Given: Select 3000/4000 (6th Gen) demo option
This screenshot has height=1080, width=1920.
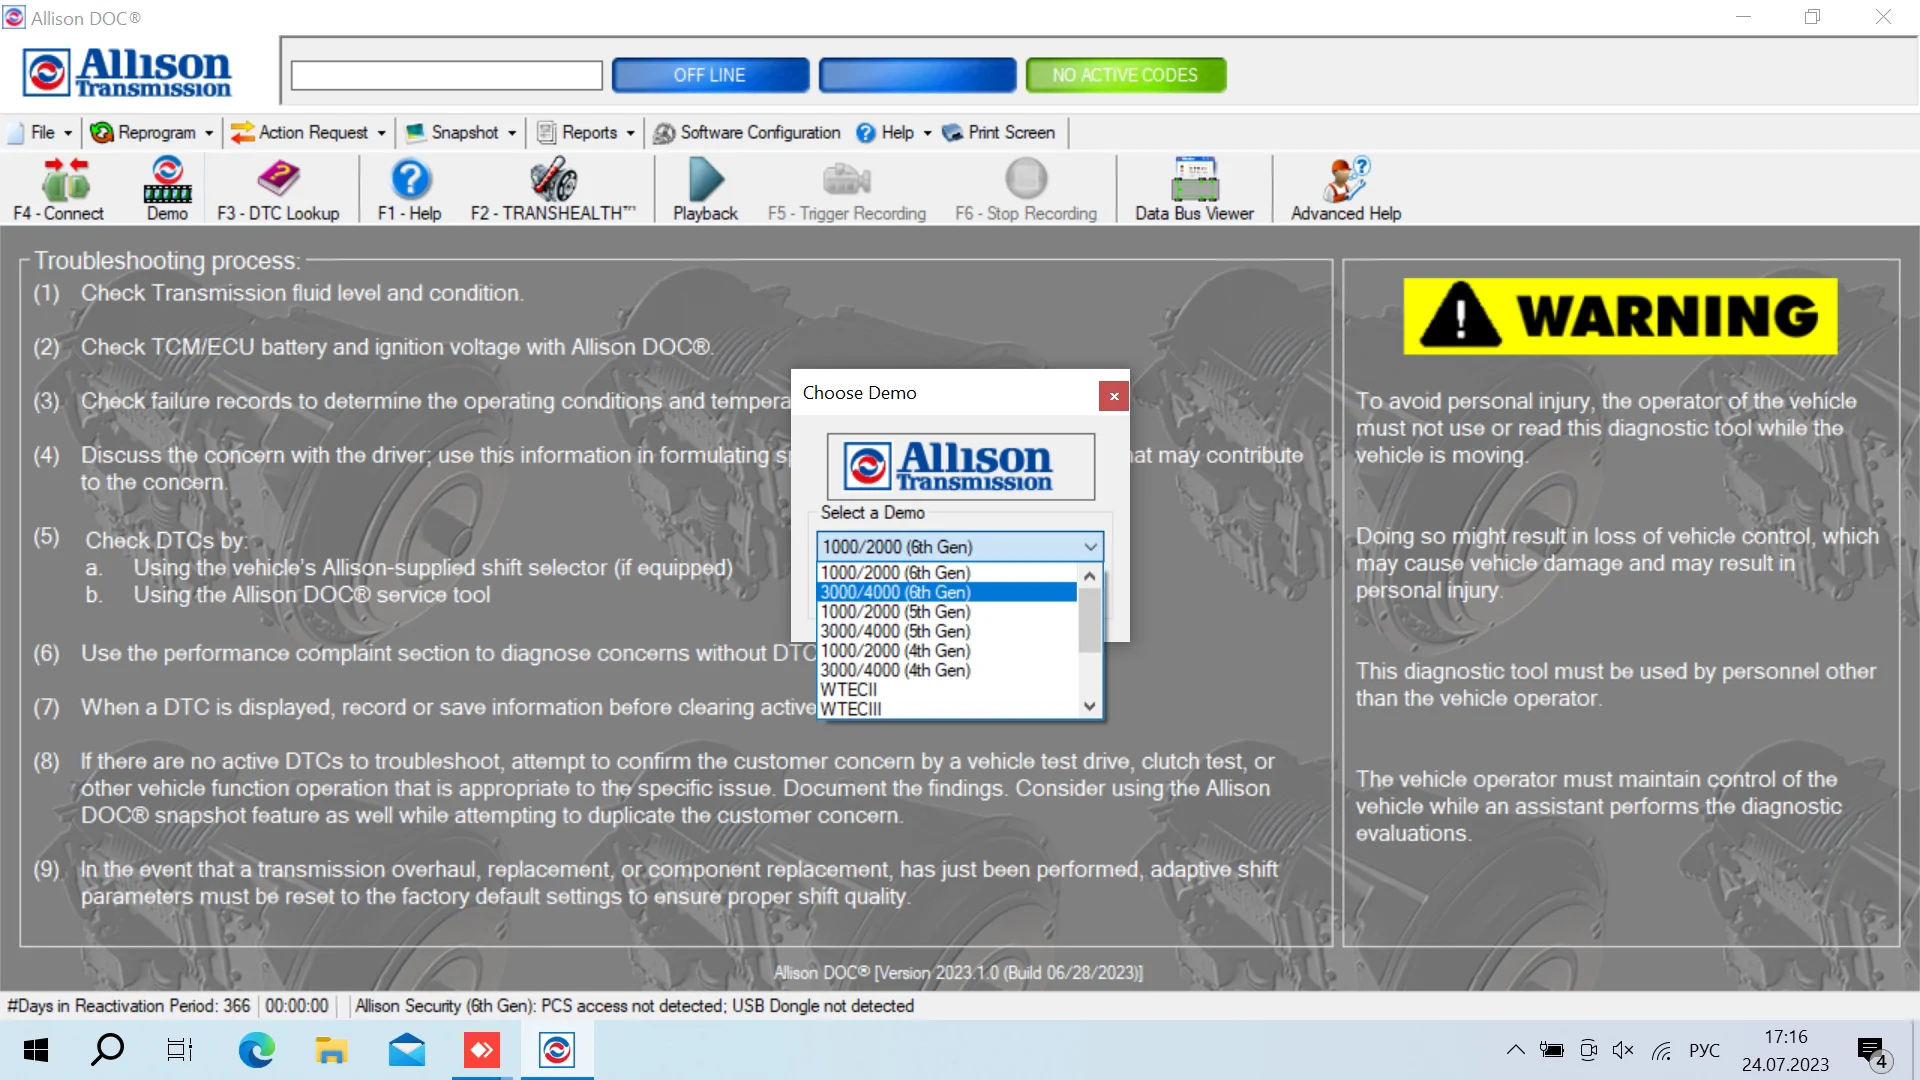Looking at the screenshot, I should 947,592.
